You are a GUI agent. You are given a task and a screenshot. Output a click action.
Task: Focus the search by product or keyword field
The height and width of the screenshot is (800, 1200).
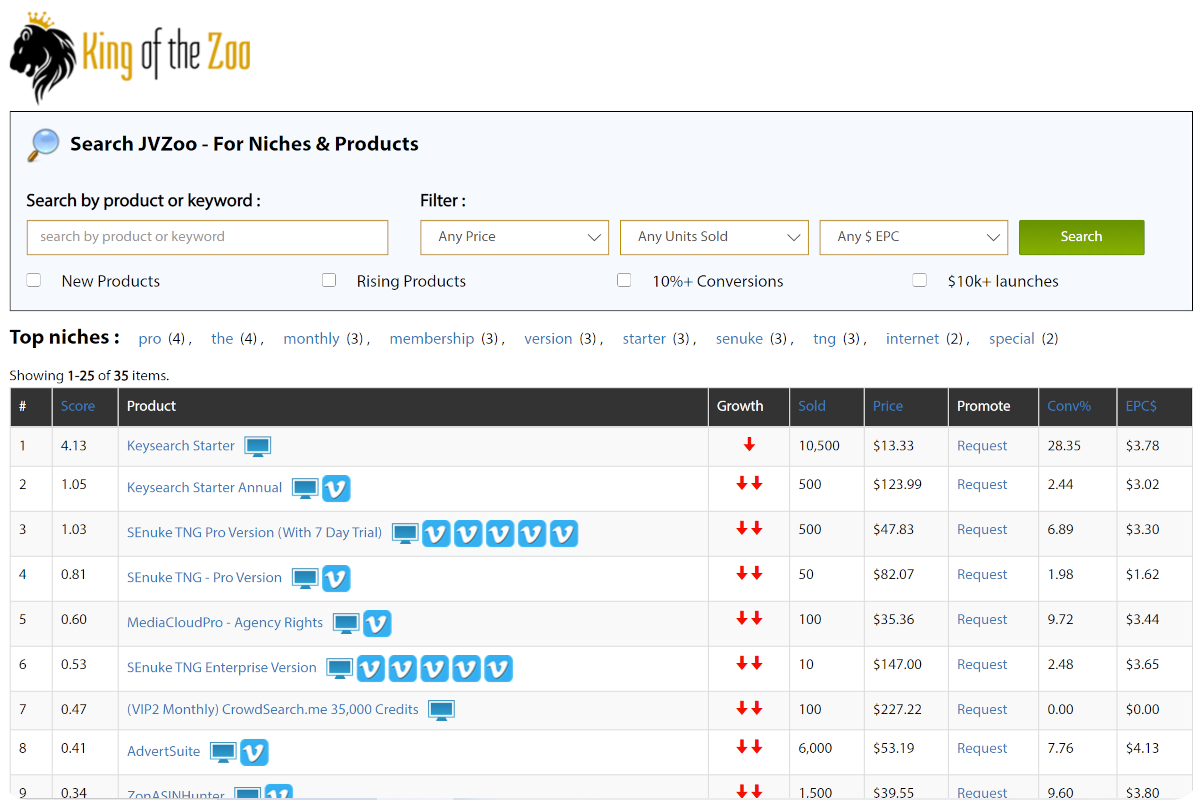207,237
